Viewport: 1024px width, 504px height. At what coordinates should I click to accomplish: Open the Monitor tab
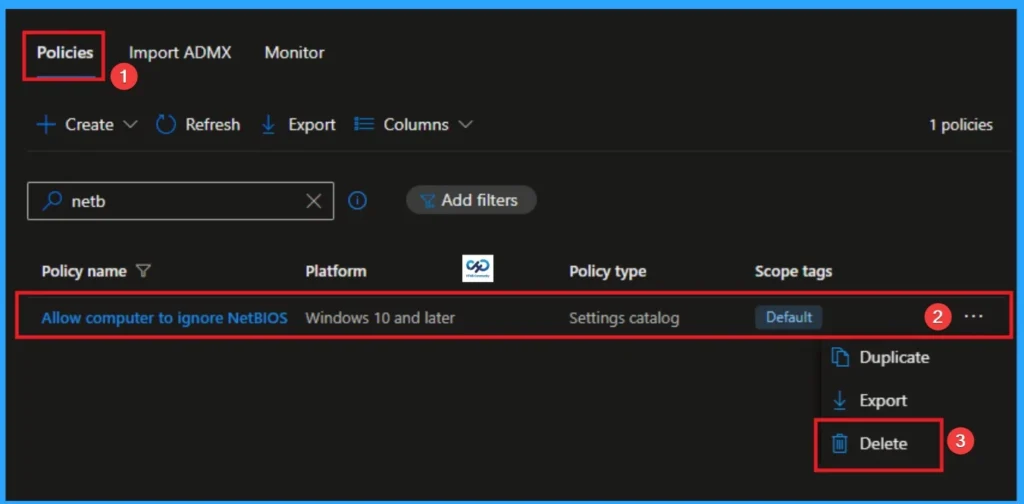click(294, 53)
